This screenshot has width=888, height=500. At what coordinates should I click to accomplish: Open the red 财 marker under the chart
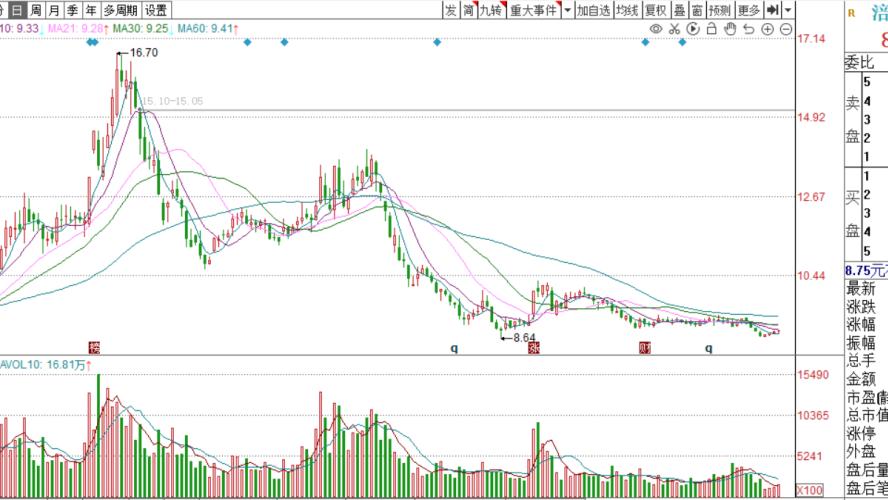click(x=644, y=347)
